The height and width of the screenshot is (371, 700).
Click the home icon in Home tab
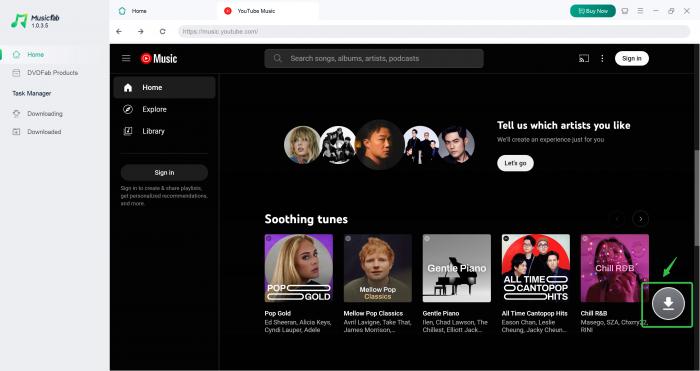pyautogui.click(x=122, y=11)
